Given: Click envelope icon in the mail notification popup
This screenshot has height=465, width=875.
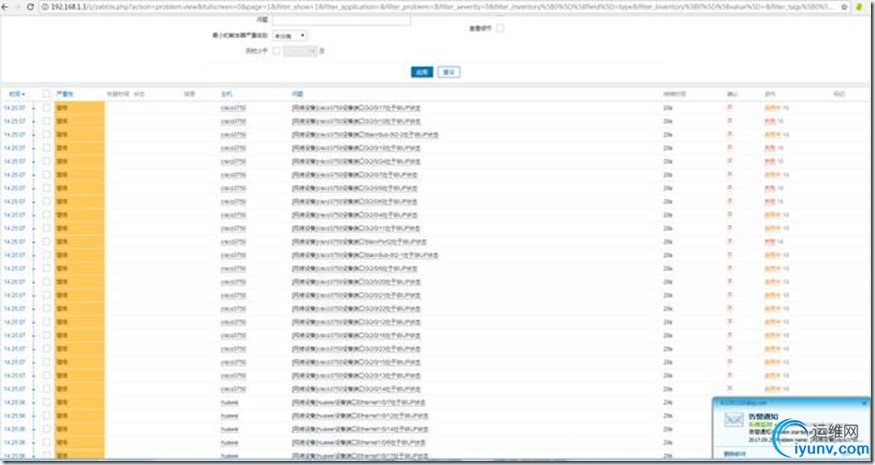Looking at the screenshot, I should click(x=734, y=420).
